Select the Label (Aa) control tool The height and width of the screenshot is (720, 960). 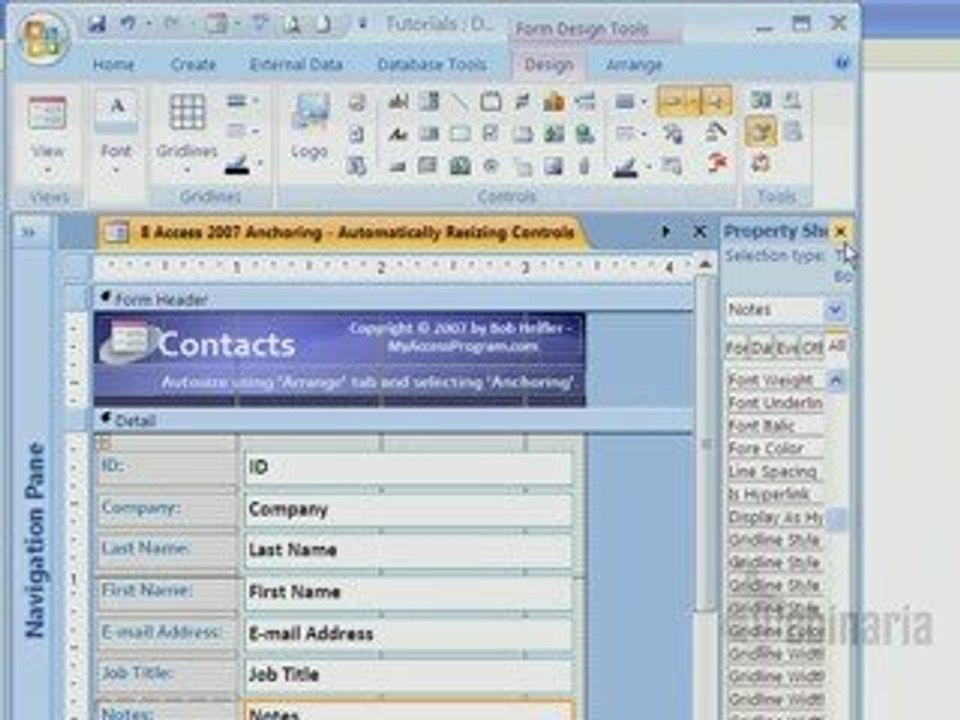pos(398,133)
